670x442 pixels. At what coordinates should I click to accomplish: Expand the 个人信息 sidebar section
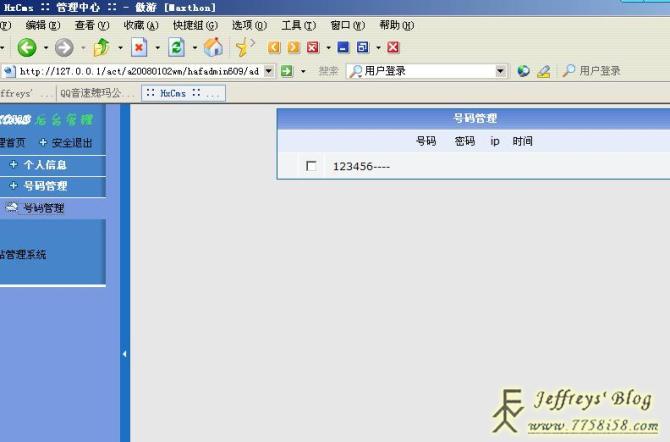(44, 165)
